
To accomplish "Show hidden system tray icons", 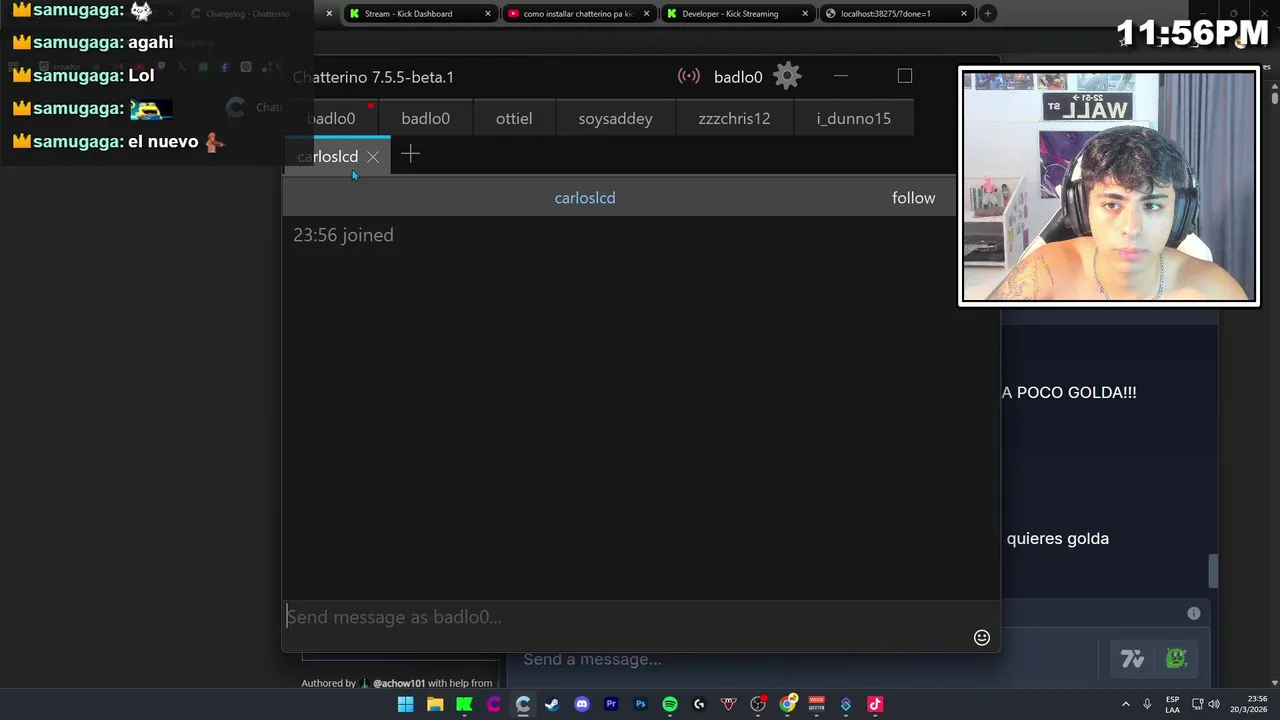I will pos(1125,704).
